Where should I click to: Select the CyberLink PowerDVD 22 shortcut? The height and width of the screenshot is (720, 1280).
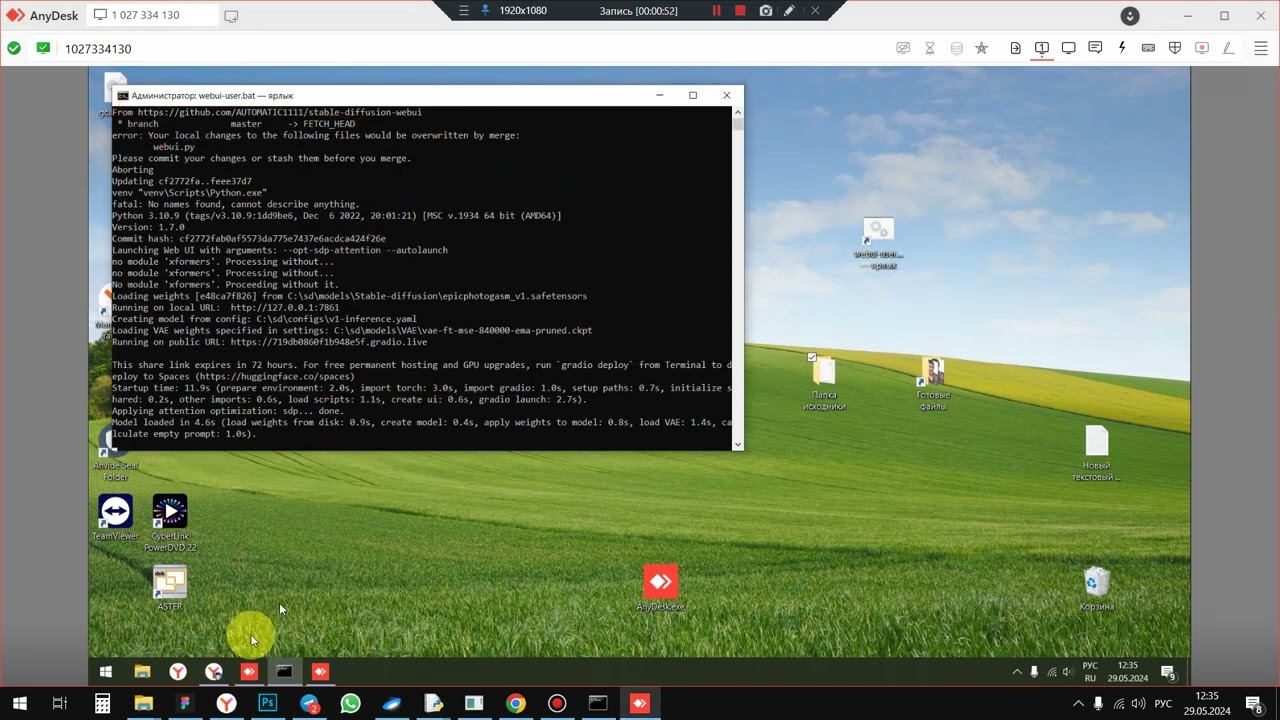(170, 523)
